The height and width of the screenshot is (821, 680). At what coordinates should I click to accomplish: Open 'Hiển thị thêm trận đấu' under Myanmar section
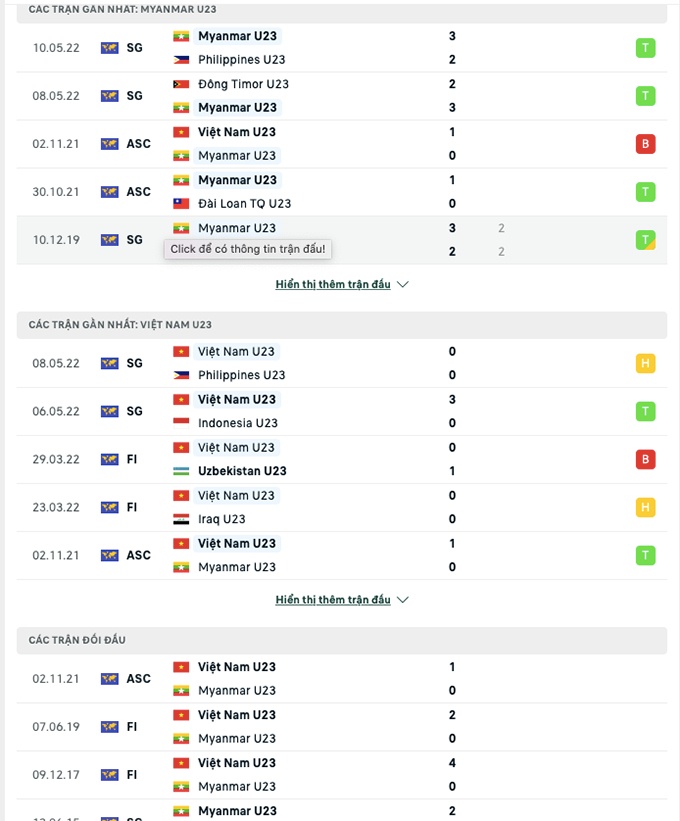coord(333,284)
